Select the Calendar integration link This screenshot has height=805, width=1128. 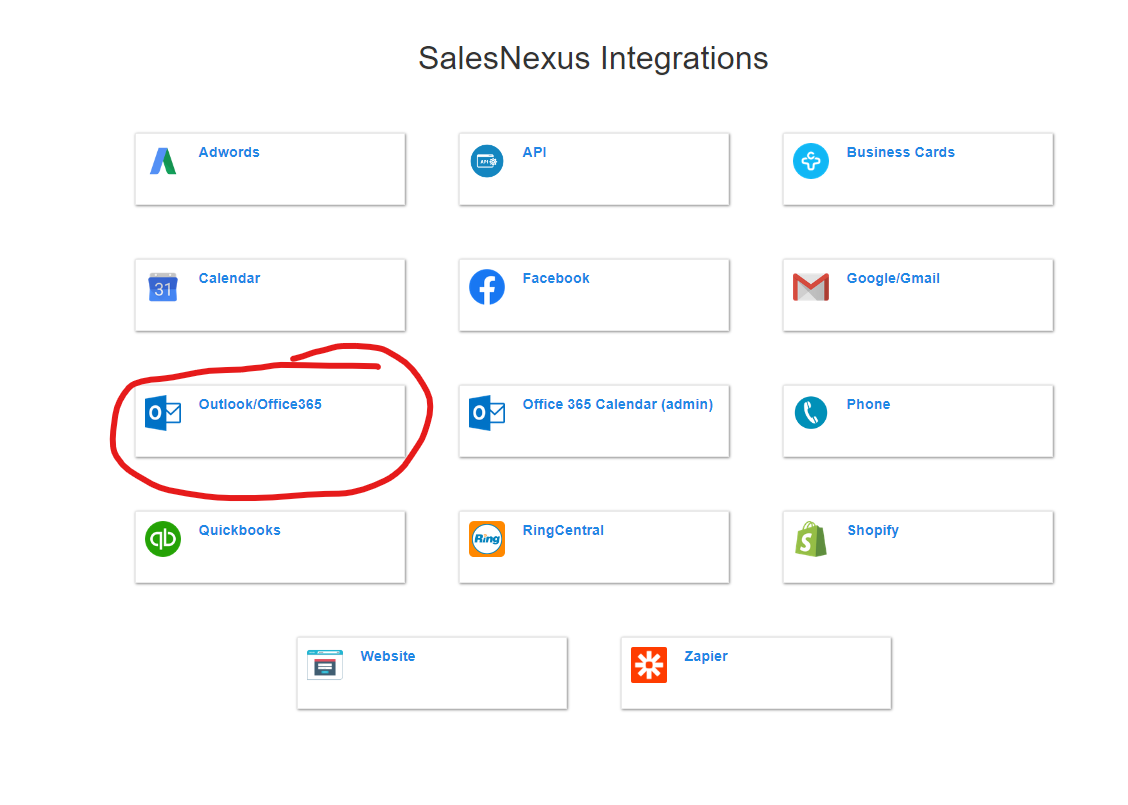pos(229,278)
